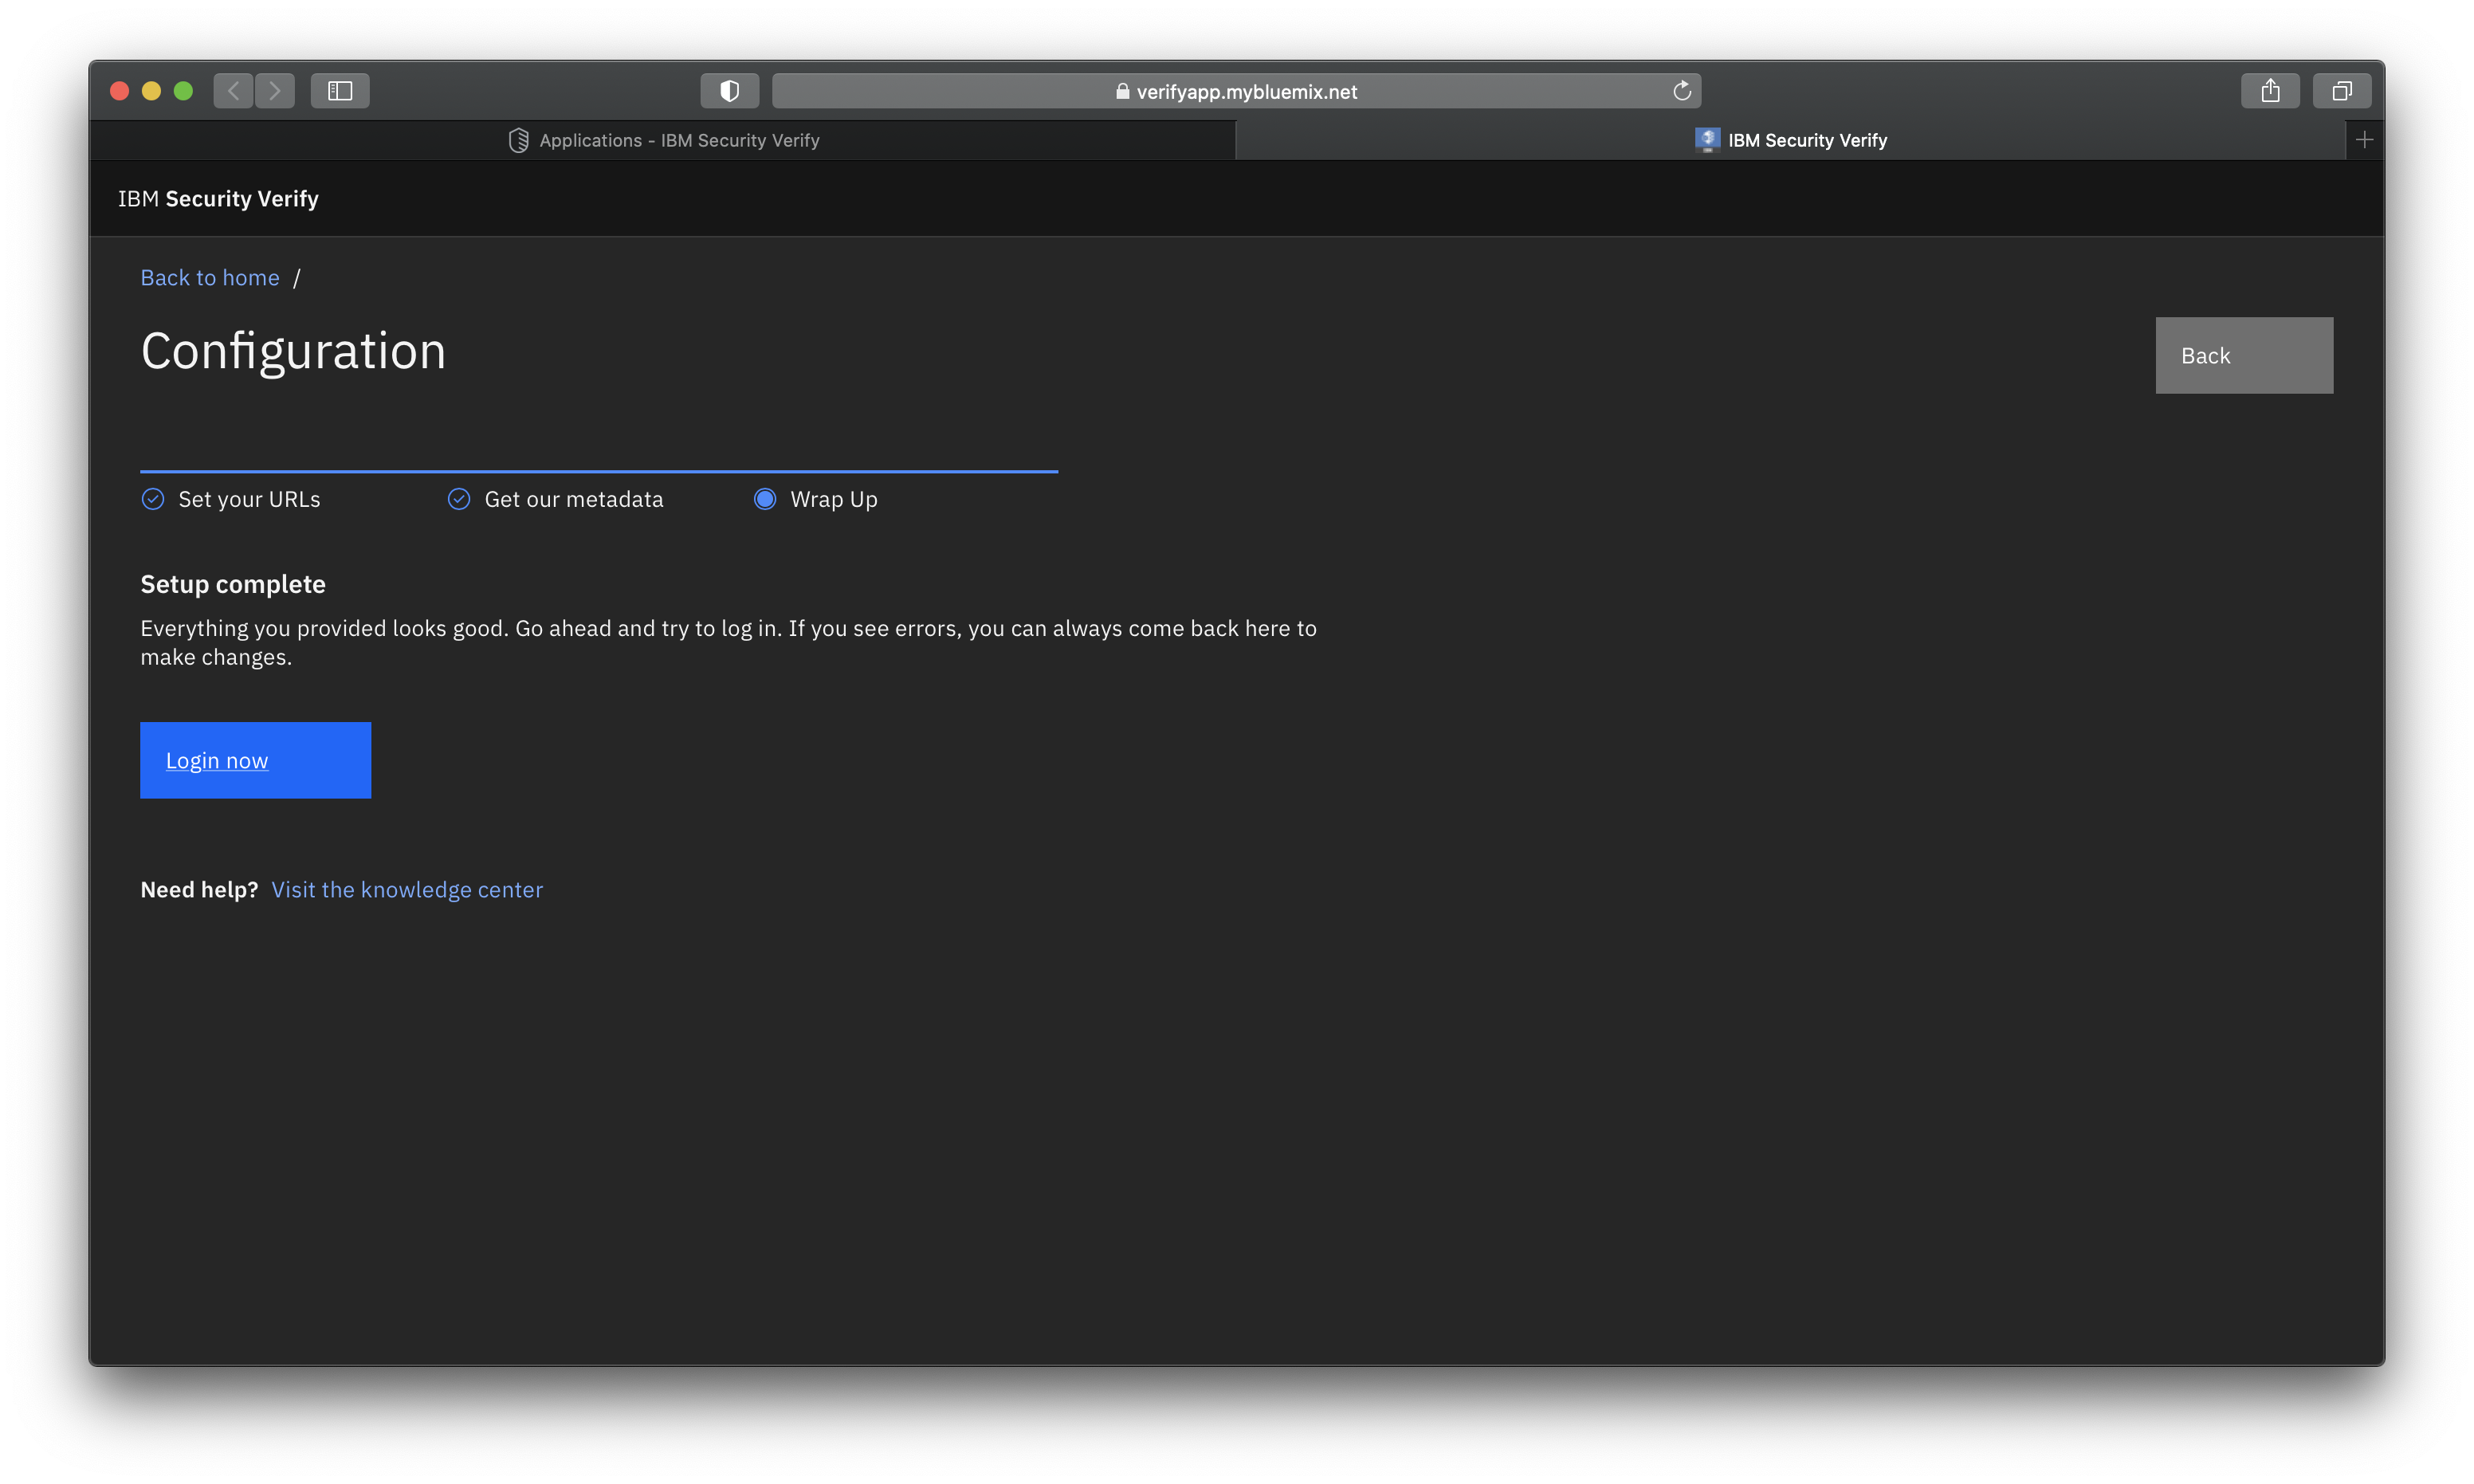Click the Safari back navigation arrow

pyautogui.click(x=233, y=91)
